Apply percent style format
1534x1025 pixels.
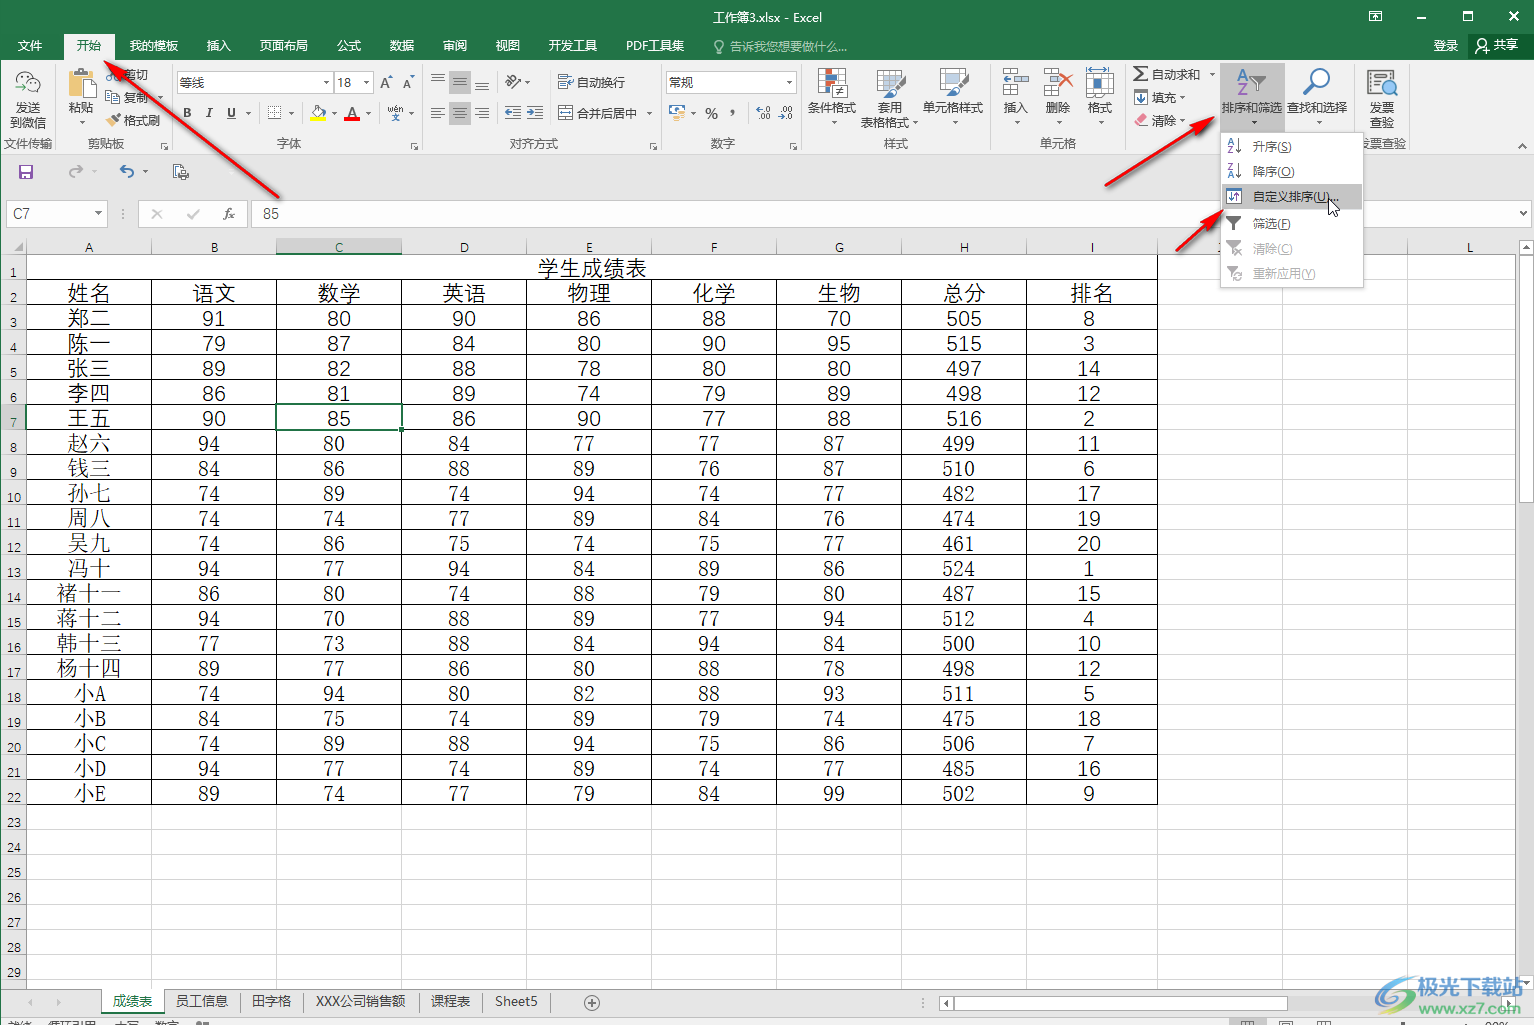711,113
